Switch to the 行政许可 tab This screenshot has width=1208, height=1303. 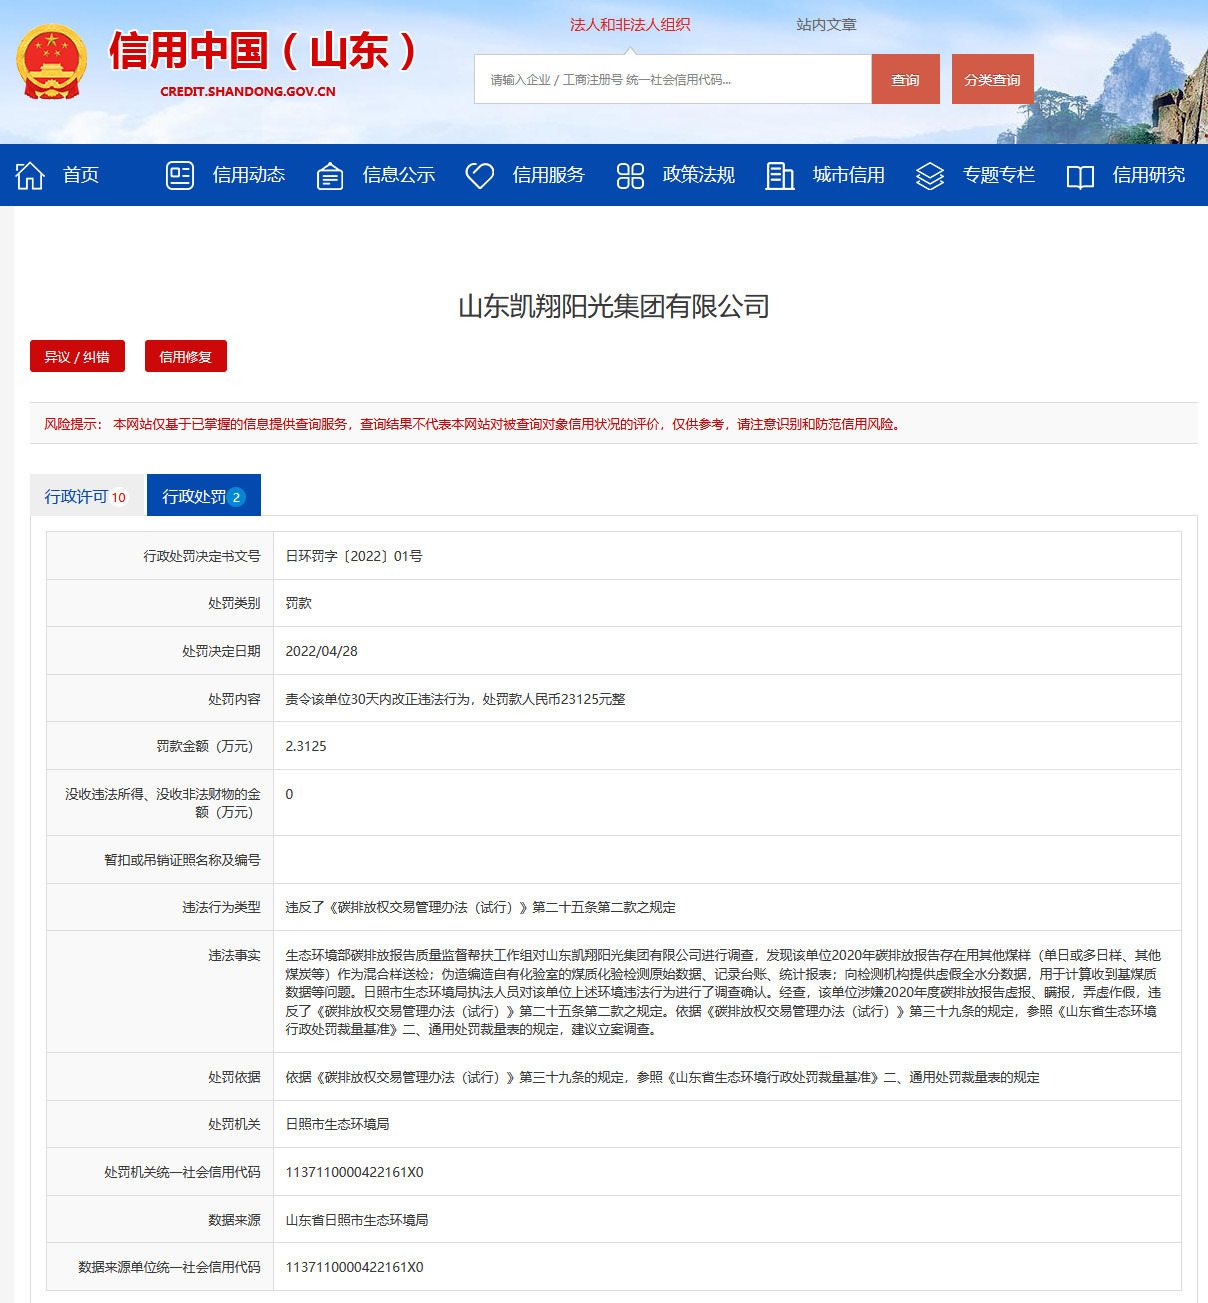pyautogui.click(x=87, y=496)
